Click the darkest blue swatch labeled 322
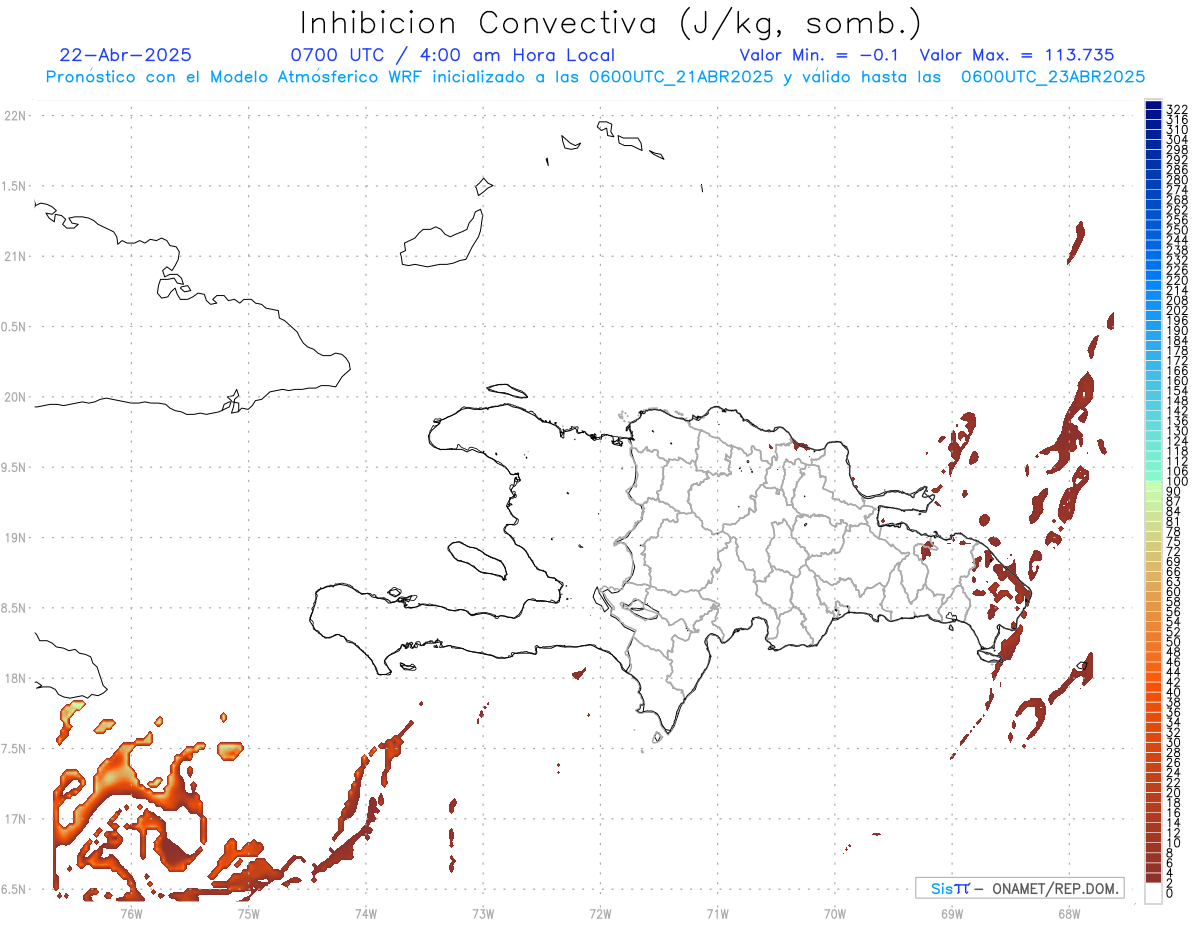This screenshot has width=1200, height=927. point(1153,106)
